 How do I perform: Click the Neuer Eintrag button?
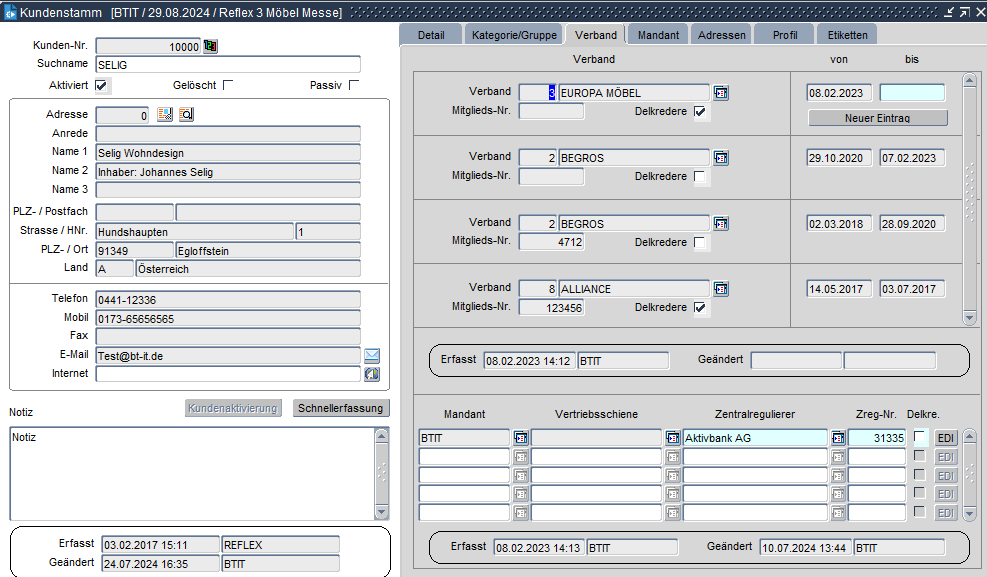(877, 118)
